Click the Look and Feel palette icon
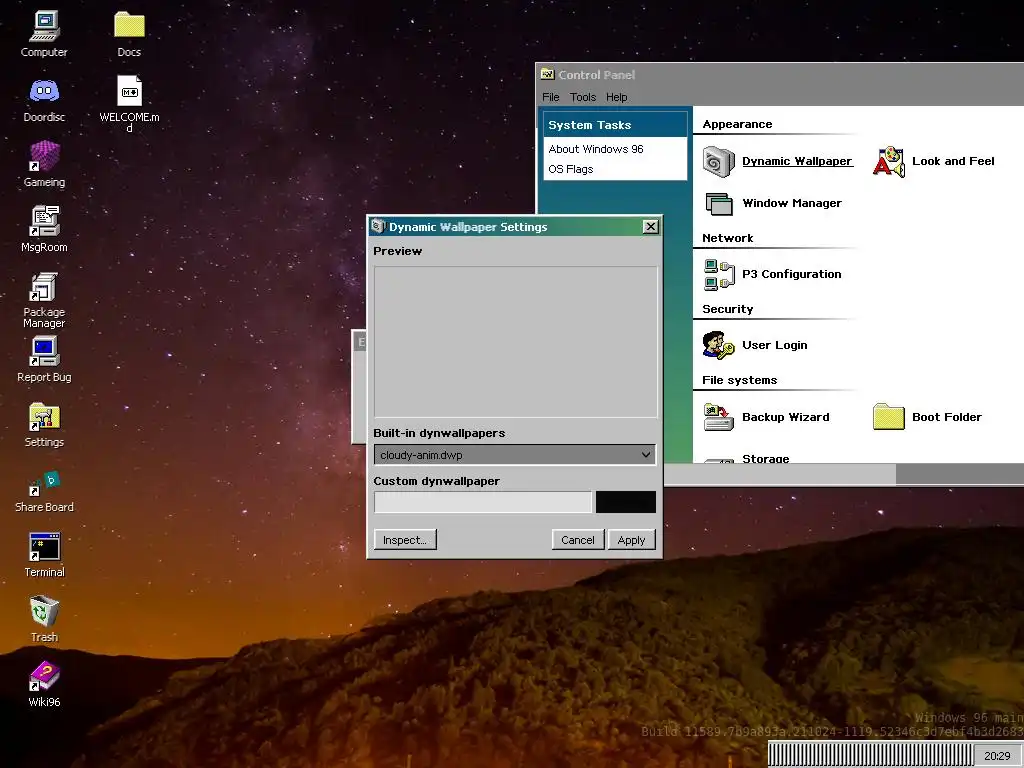This screenshot has height=768, width=1024. coord(889,161)
